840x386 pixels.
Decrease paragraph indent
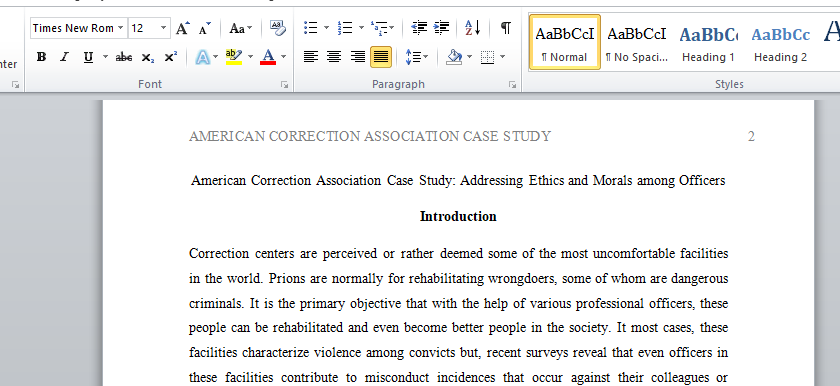(418, 28)
